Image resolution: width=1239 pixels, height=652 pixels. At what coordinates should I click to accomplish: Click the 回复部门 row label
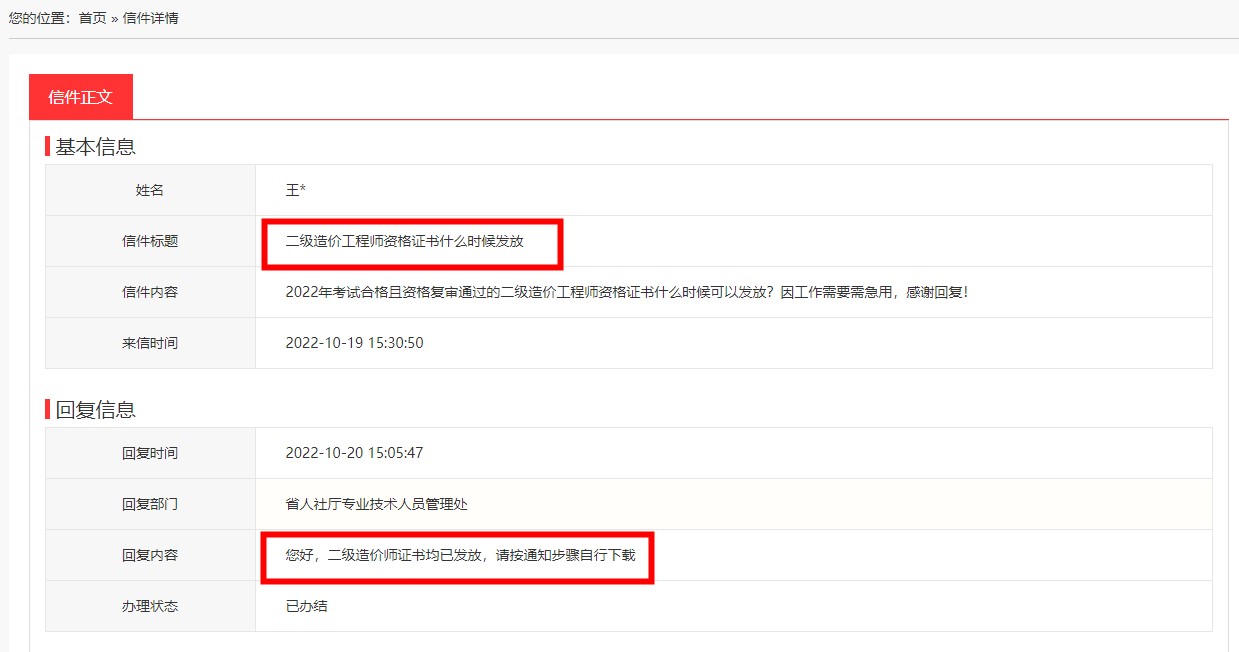click(x=150, y=504)
